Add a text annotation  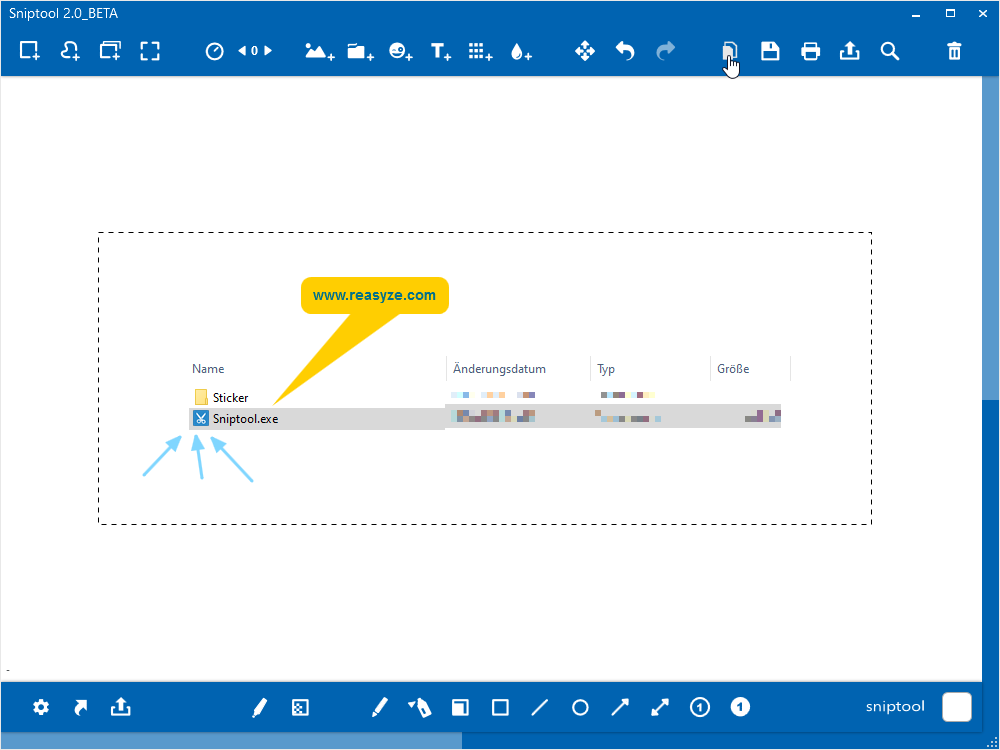440,50
